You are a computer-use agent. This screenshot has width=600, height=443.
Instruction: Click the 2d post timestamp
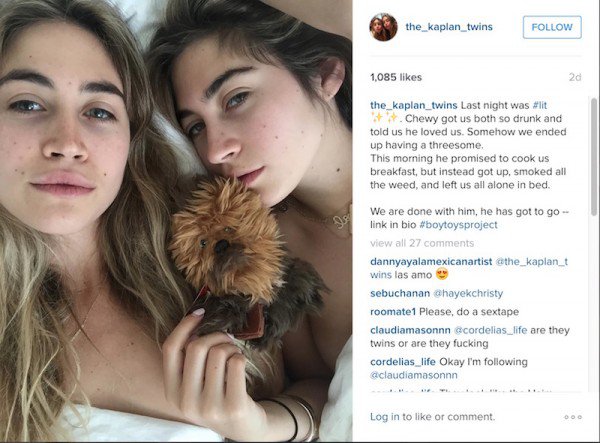point(575,77)
